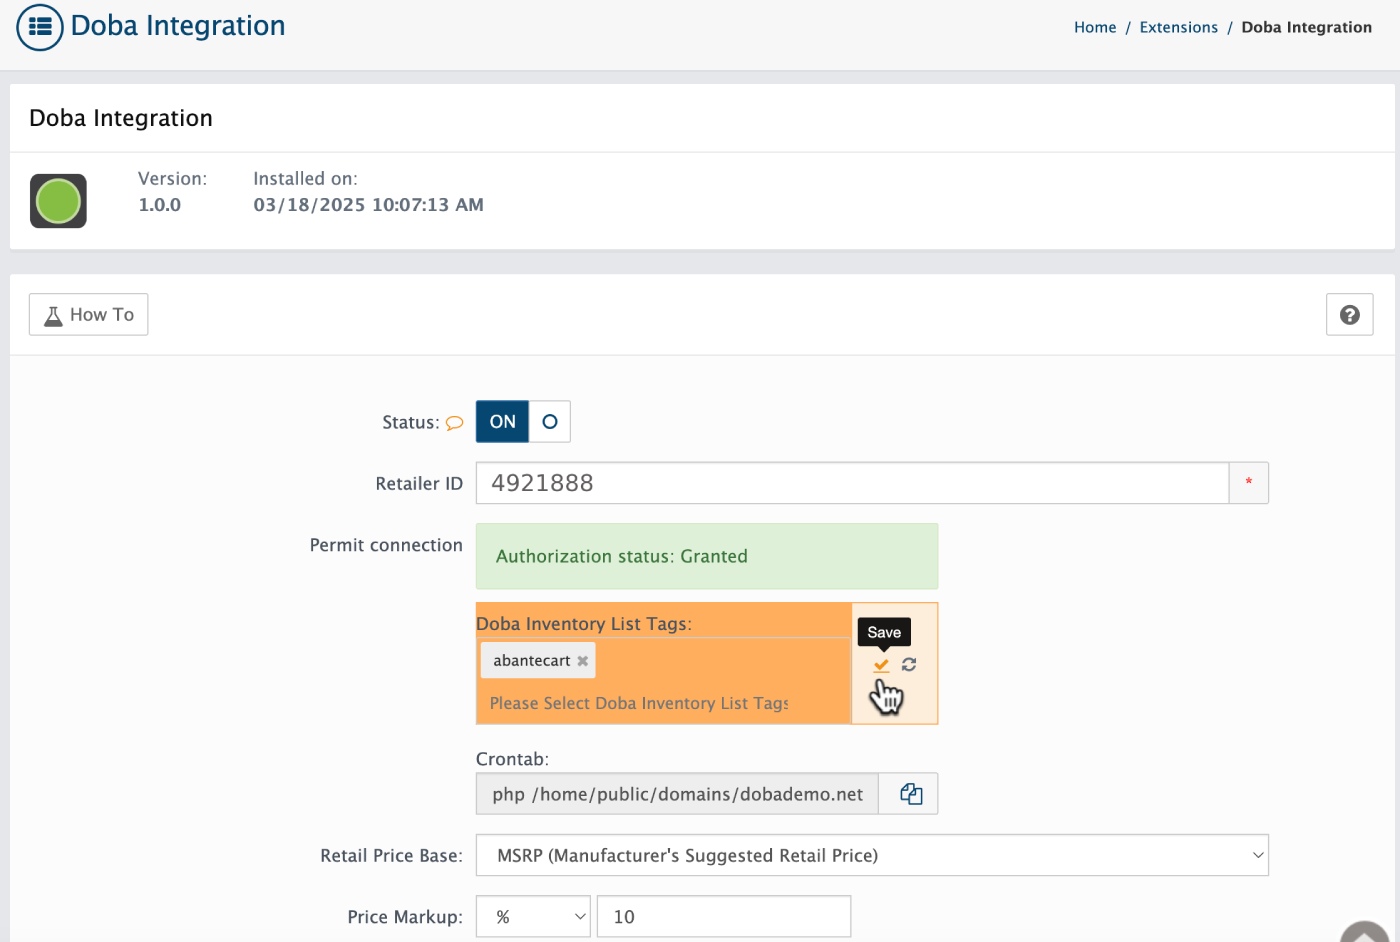Go to Home breadcrumb

tap(1095, 27)
